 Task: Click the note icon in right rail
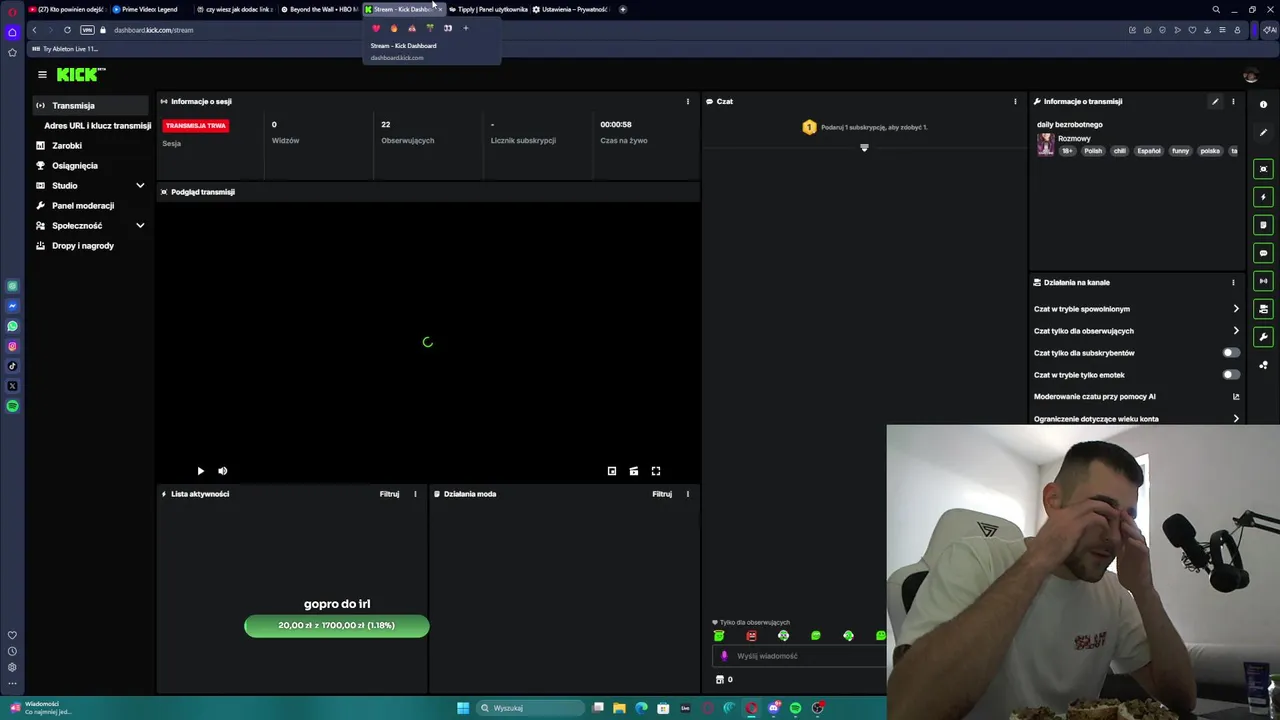(x=1263, y=225)
